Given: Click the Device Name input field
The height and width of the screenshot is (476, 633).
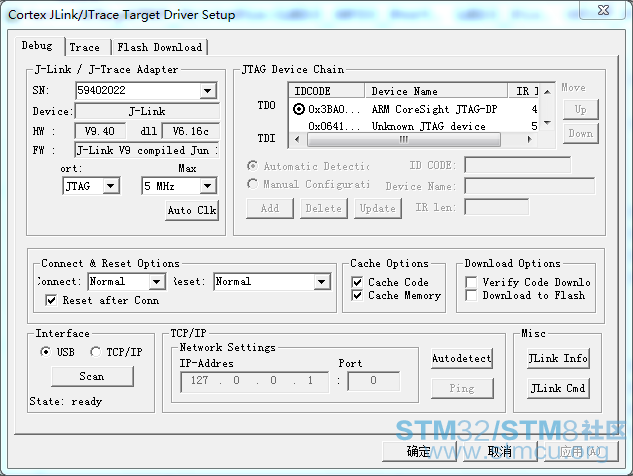Looking at the screenshot, I should click(x=530, y=186).
